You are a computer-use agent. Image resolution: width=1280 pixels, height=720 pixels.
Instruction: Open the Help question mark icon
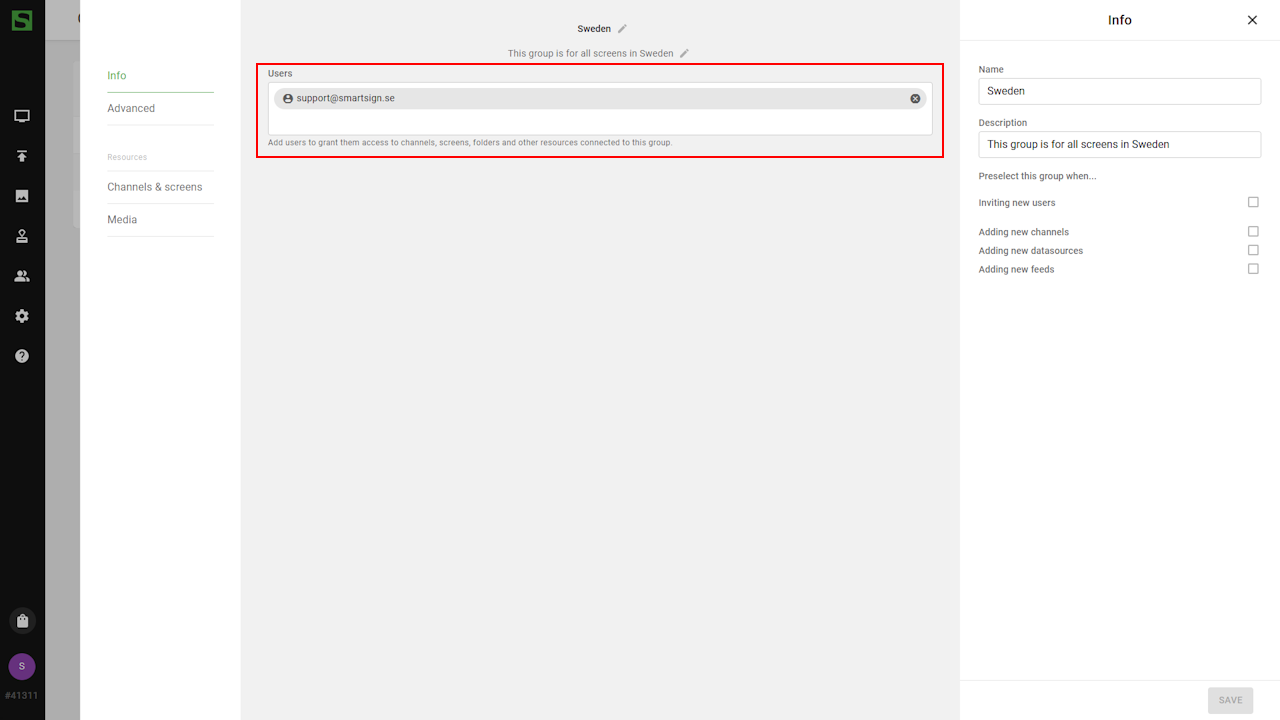[x=22, y=356]
